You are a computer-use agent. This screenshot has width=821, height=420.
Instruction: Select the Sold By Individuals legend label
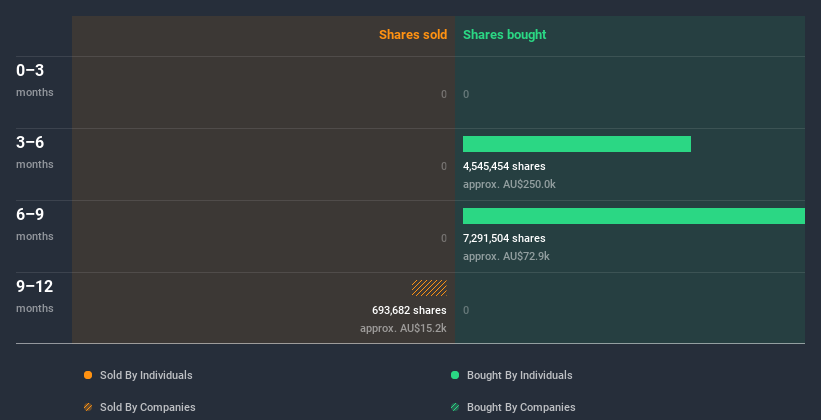(x=146, y=375)
